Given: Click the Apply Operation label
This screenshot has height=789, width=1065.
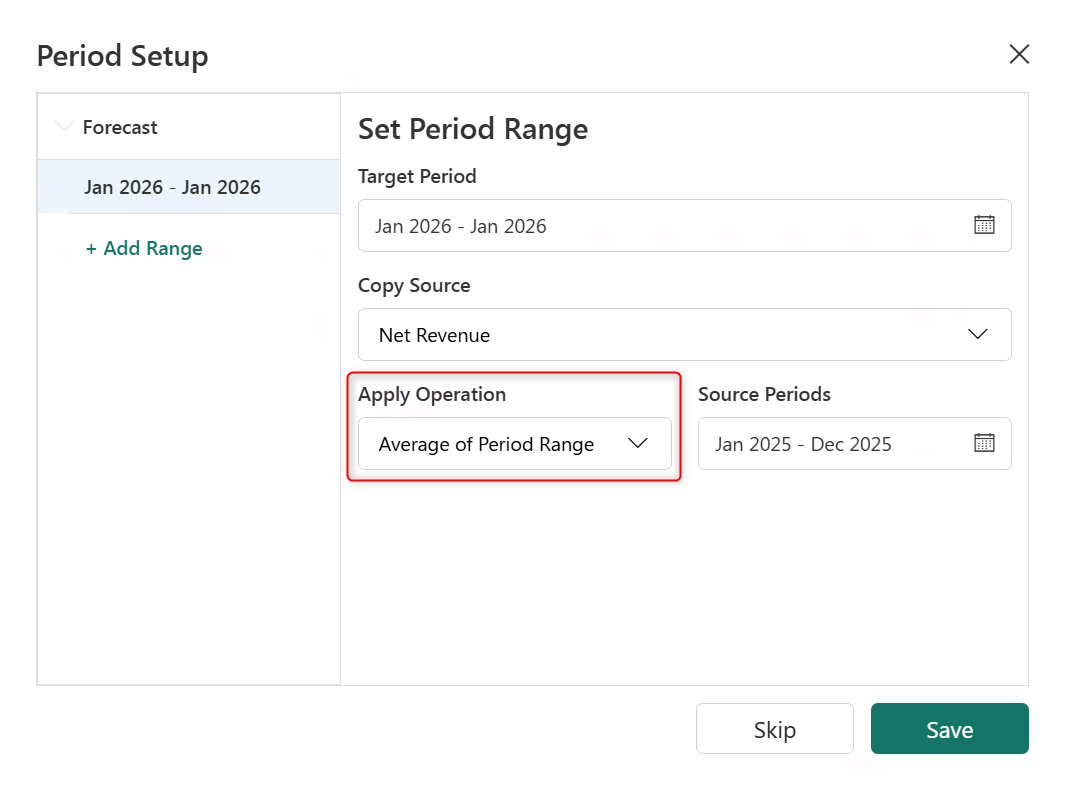Looking at the screenshot, I should click(432, 394).
